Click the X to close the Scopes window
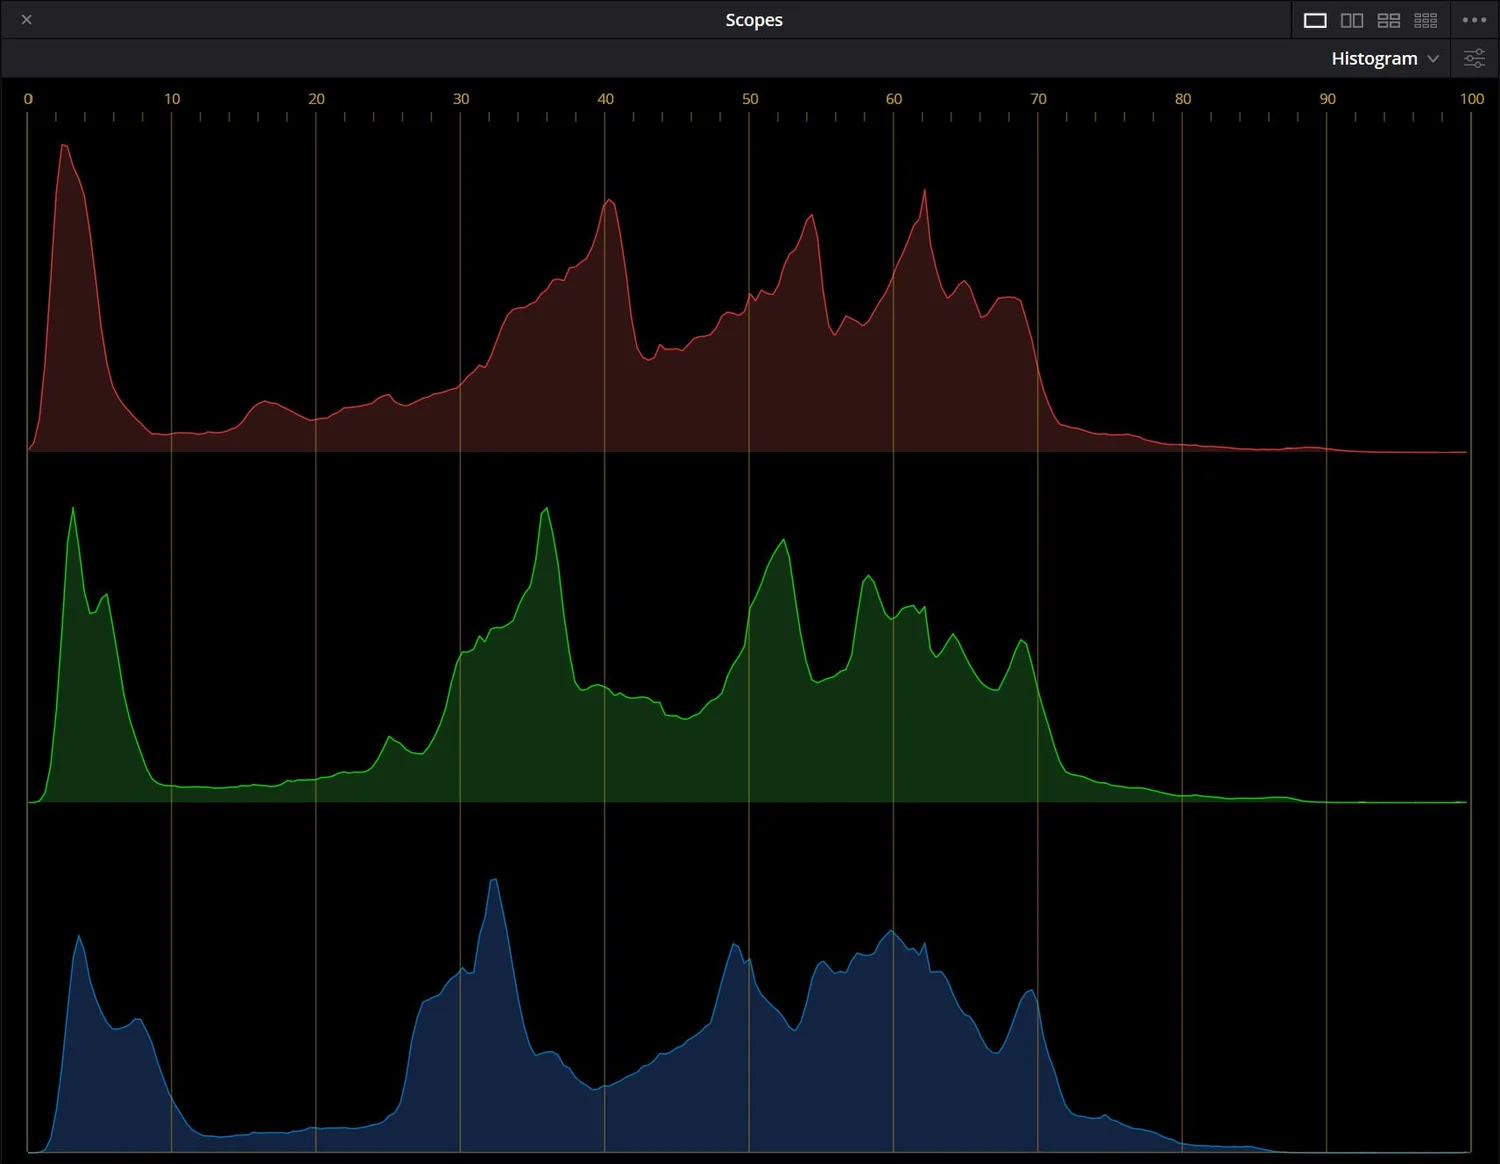This screenshot has width=1500, height=1164. tap(26, 19)
